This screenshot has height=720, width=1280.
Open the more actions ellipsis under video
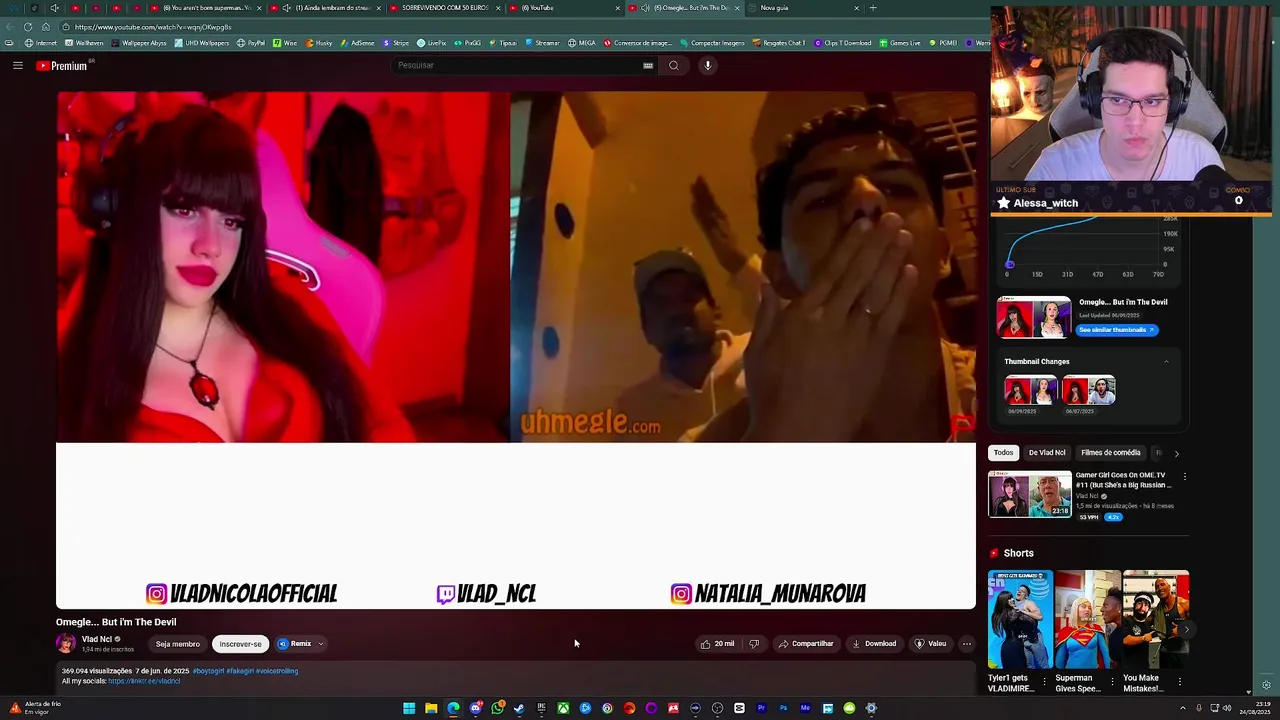[x=966, y=644]
